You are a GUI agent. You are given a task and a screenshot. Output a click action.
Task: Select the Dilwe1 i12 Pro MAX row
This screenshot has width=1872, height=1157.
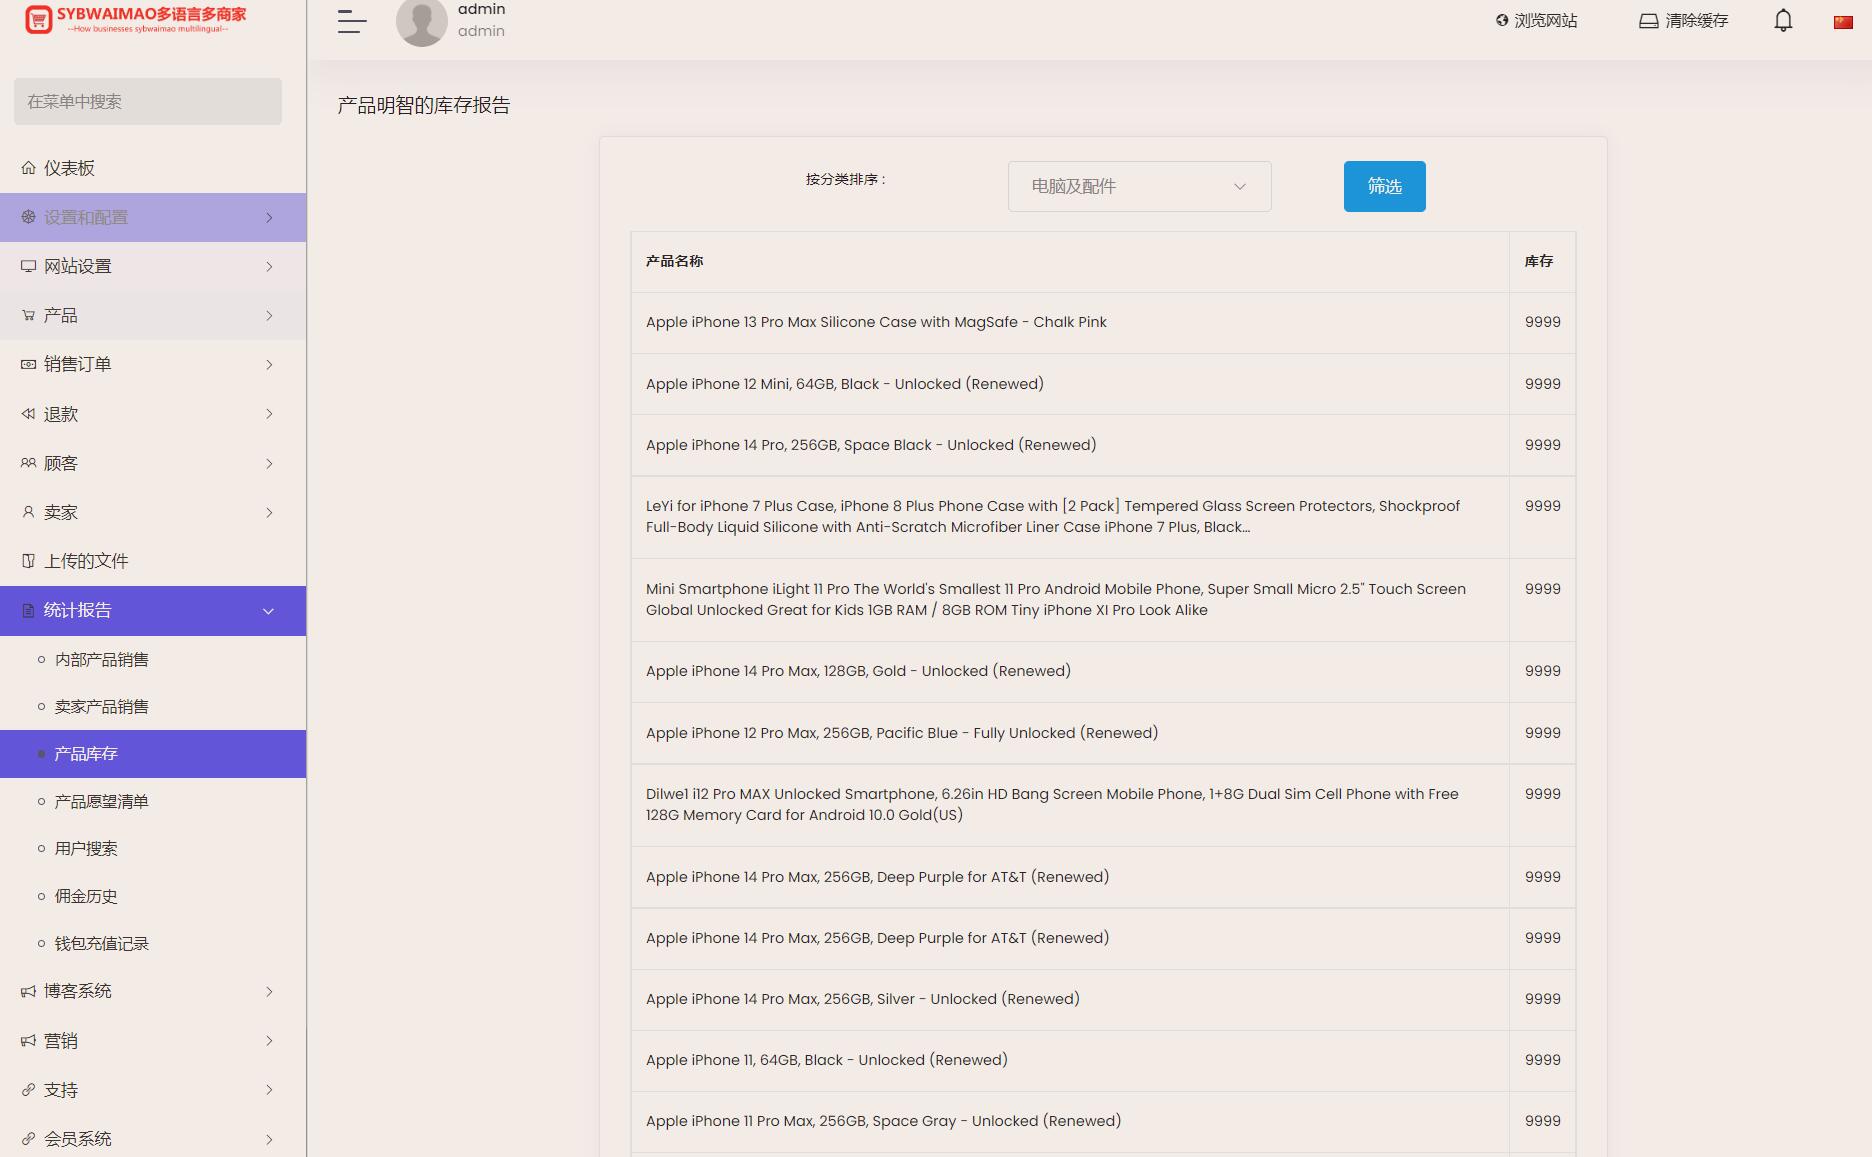pyautogui.click(x=1103, y=805)
